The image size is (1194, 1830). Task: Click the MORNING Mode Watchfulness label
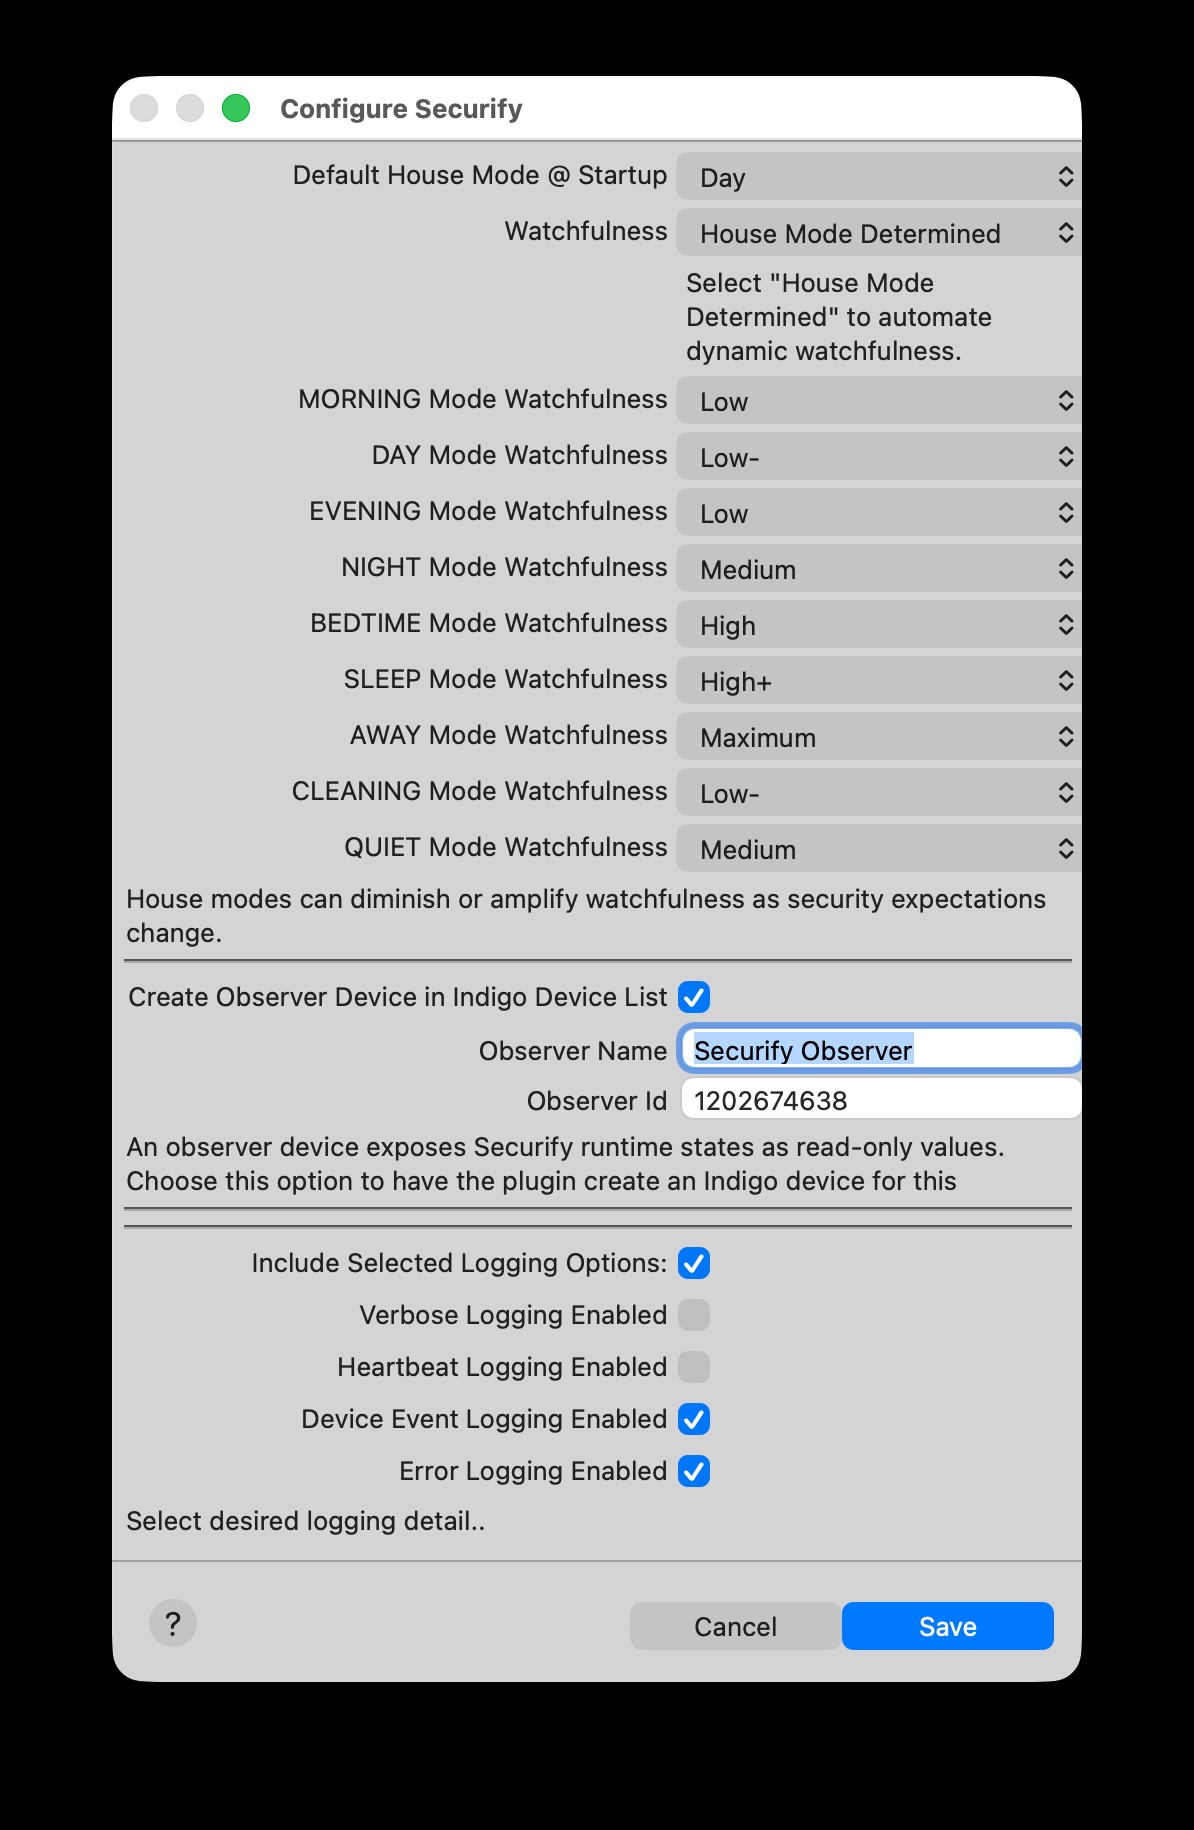pyautogui.click(x=482, y=399)
